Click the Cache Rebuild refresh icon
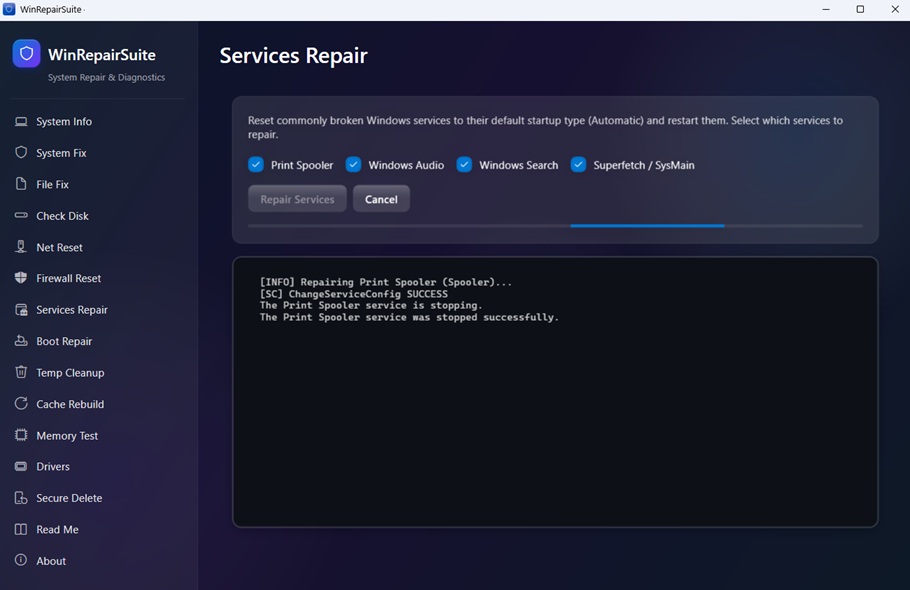The width and height of the screenshot is (910, 590). coord(20,404)
